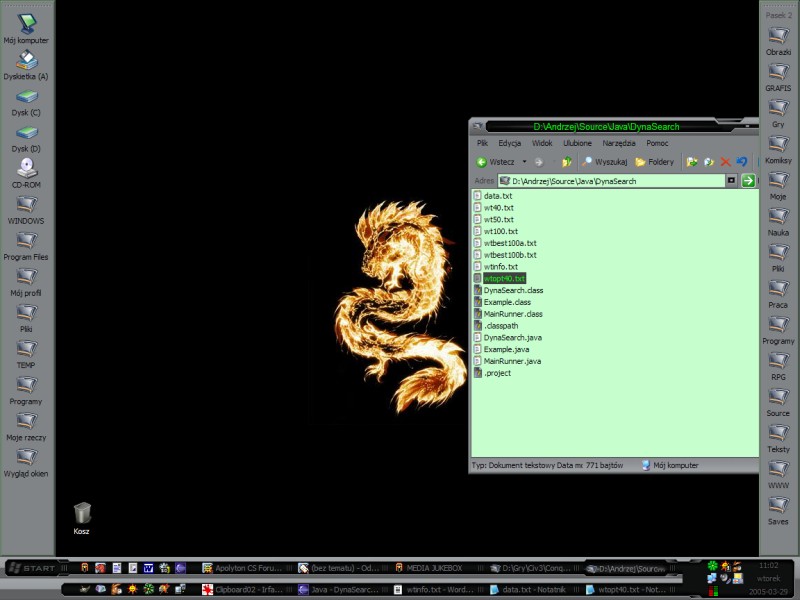Screen dimensions: 800x600
Task: Click the red X delete icon
Action: (x=726, y=162)
